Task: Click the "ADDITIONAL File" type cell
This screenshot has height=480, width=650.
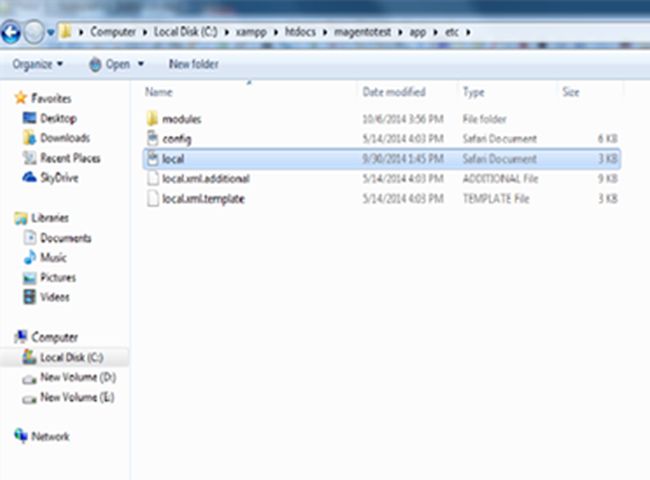Action: click(500, 179)
